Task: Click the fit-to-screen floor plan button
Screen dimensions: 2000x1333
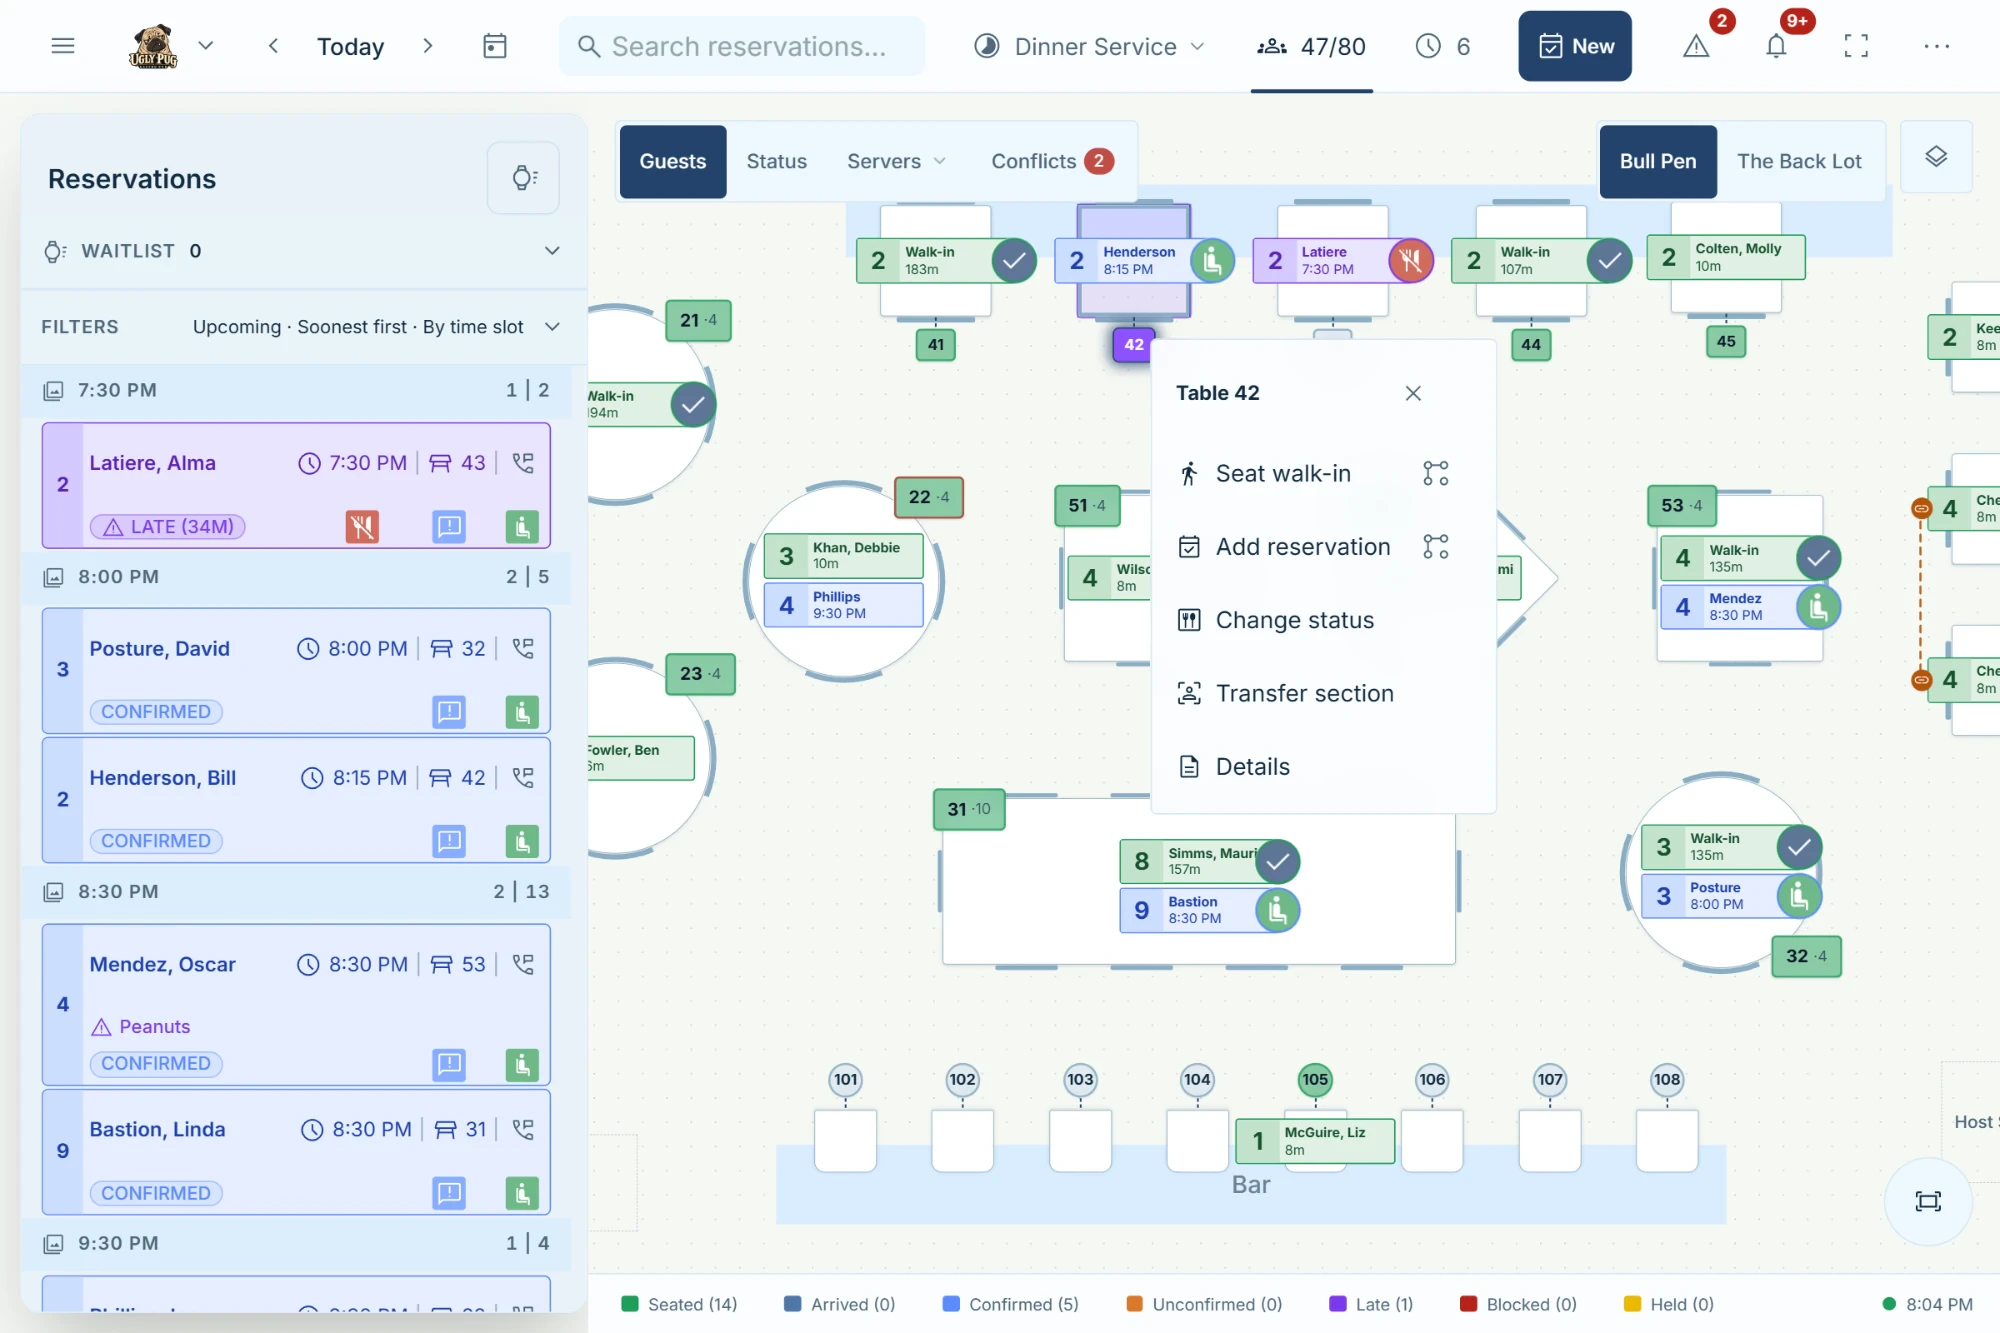Action: pyautogui.click(x=1927, y=1201)
